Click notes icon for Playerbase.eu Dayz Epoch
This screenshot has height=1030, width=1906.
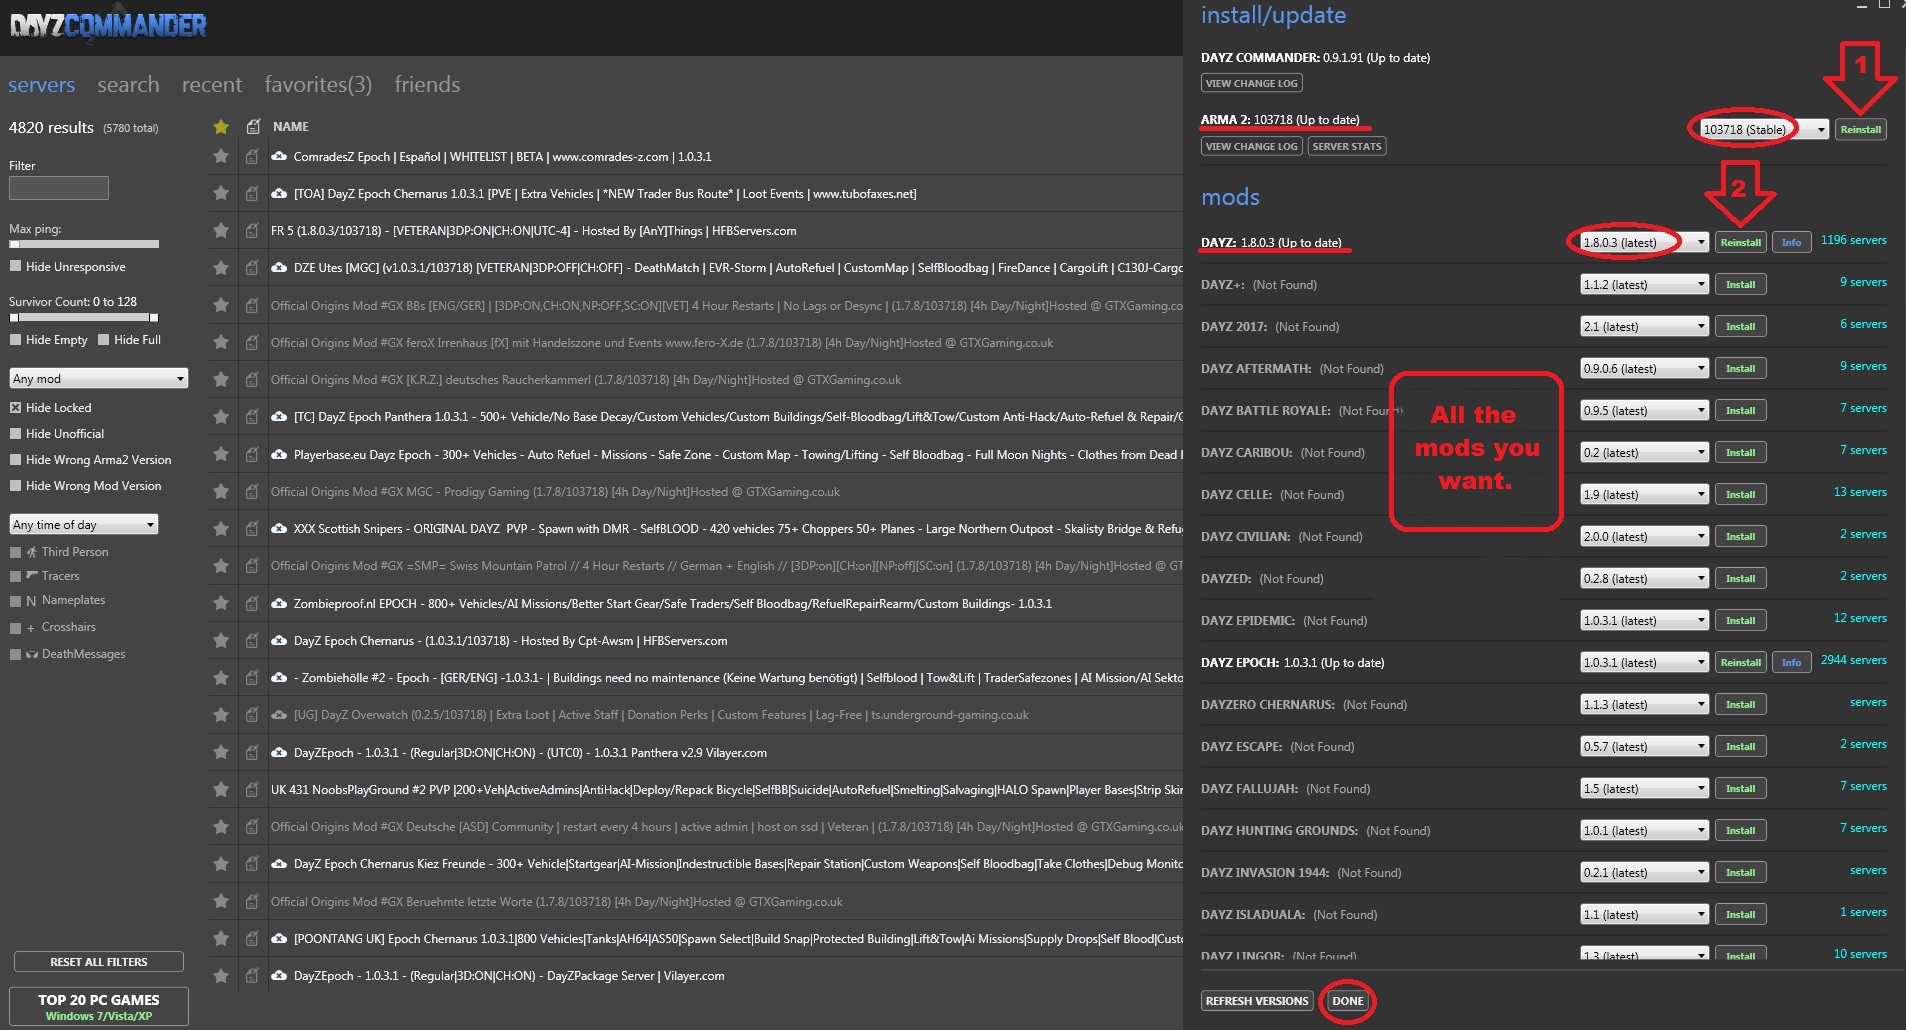point(252,454)
